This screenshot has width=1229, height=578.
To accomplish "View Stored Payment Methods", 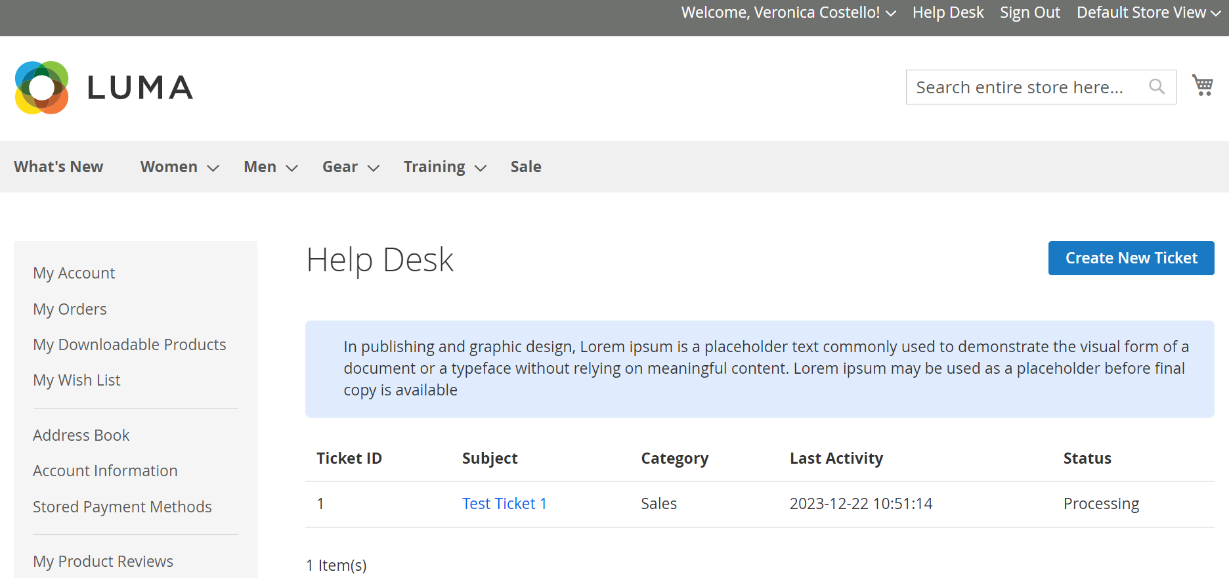I will tap(122, 506).
